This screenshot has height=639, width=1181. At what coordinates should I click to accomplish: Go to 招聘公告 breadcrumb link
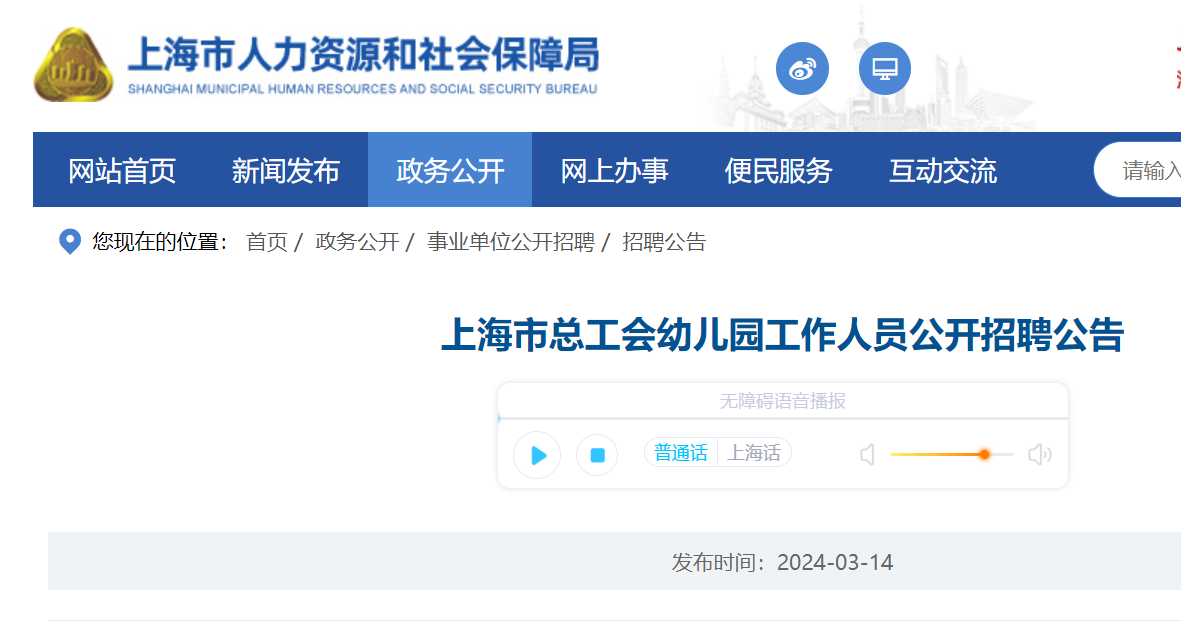(664, 242)
